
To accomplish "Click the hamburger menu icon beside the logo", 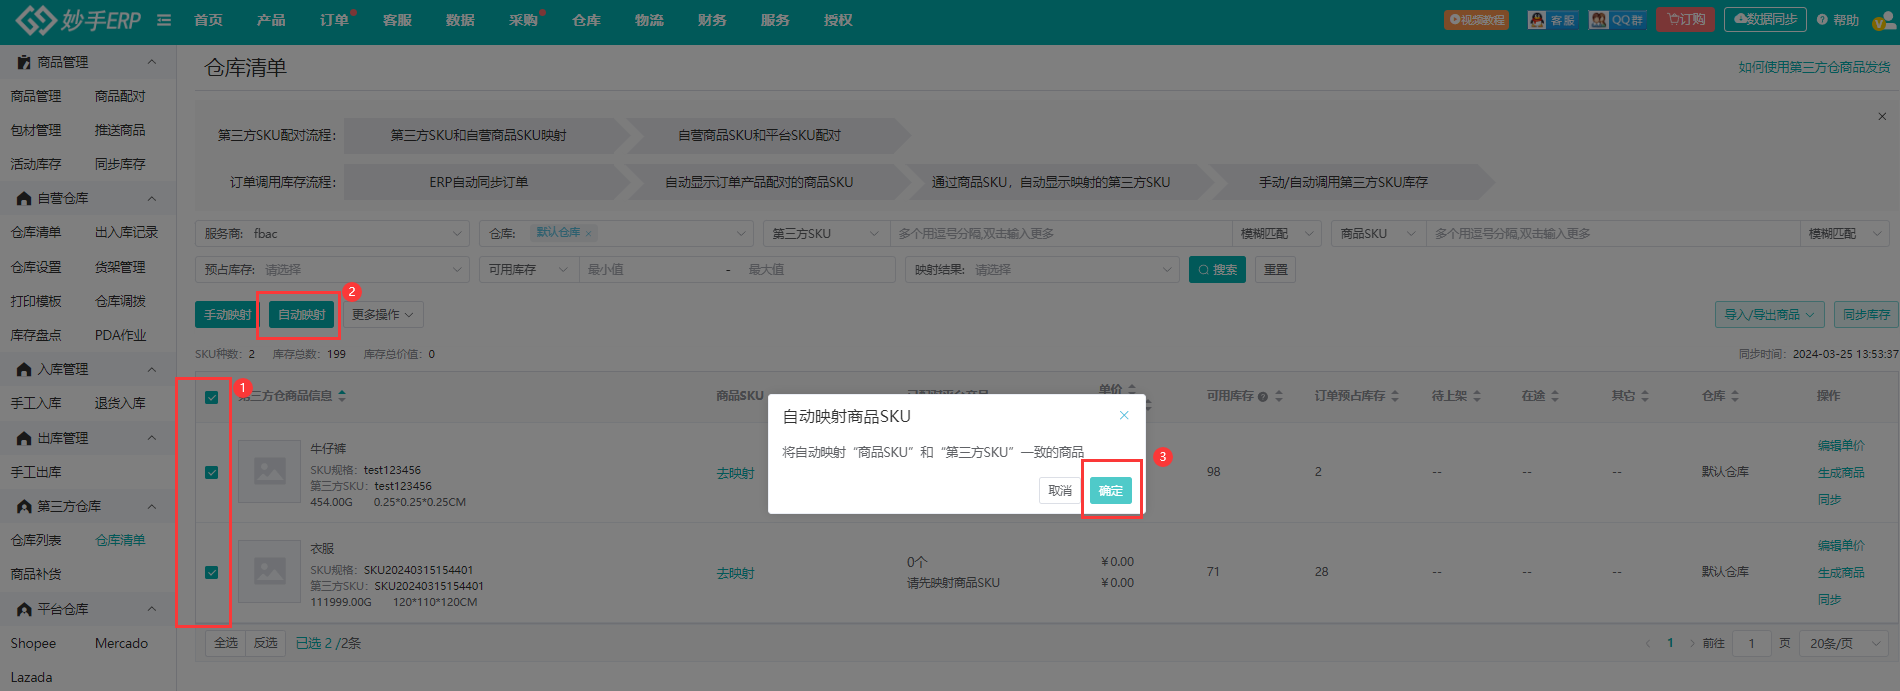I will (164, 20).
